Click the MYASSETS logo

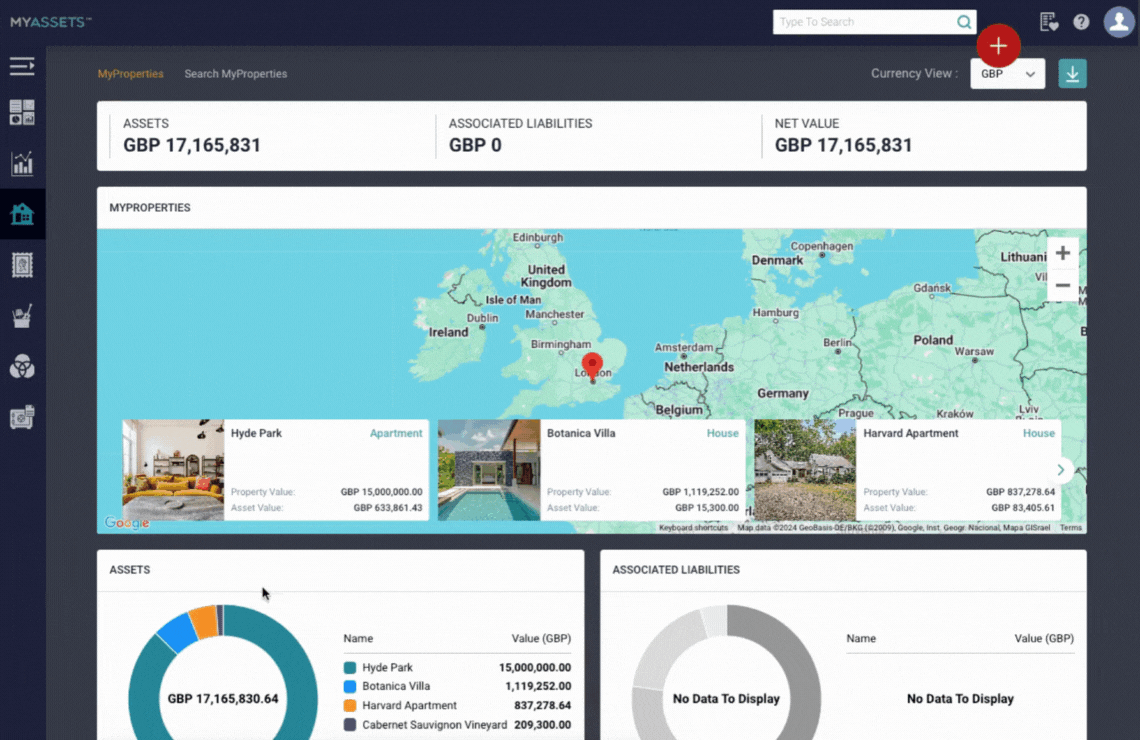click(x=51, y=22)
